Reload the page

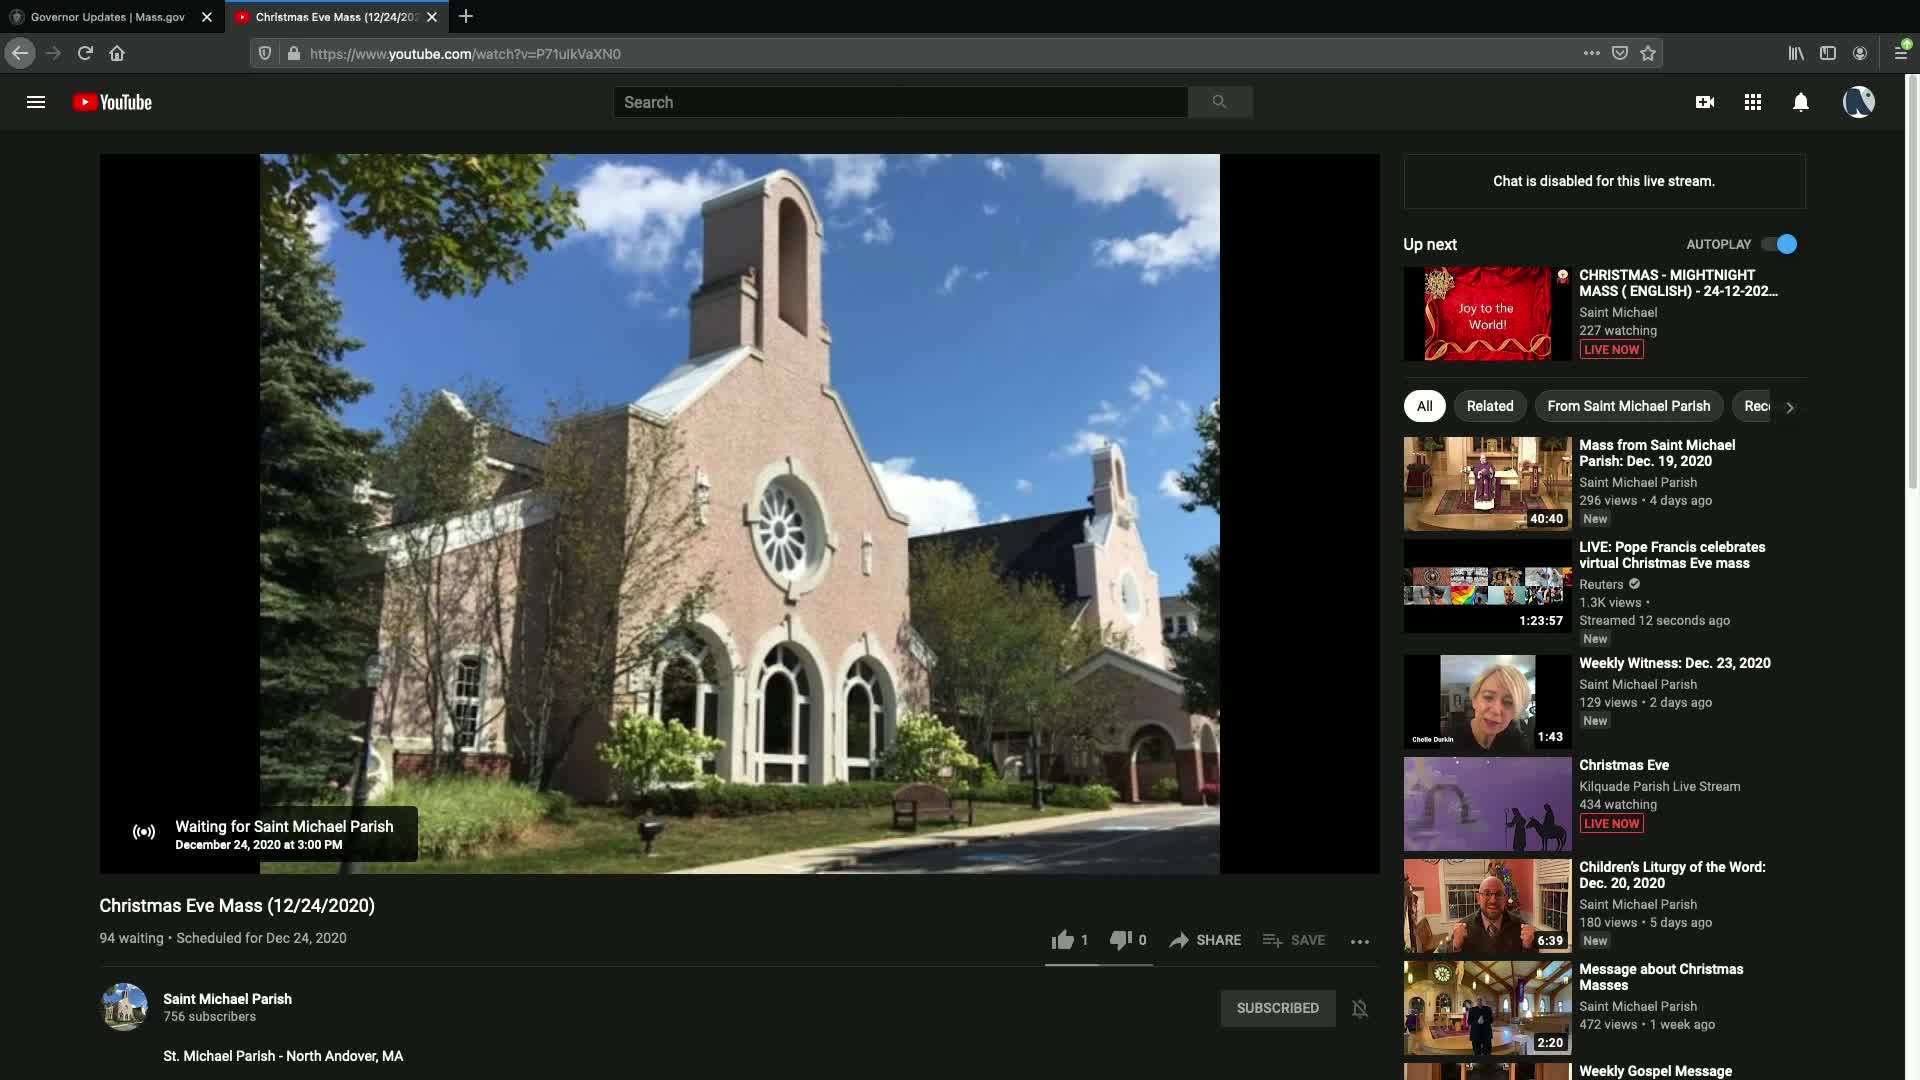pyautogui.click(x=85, y=53)
